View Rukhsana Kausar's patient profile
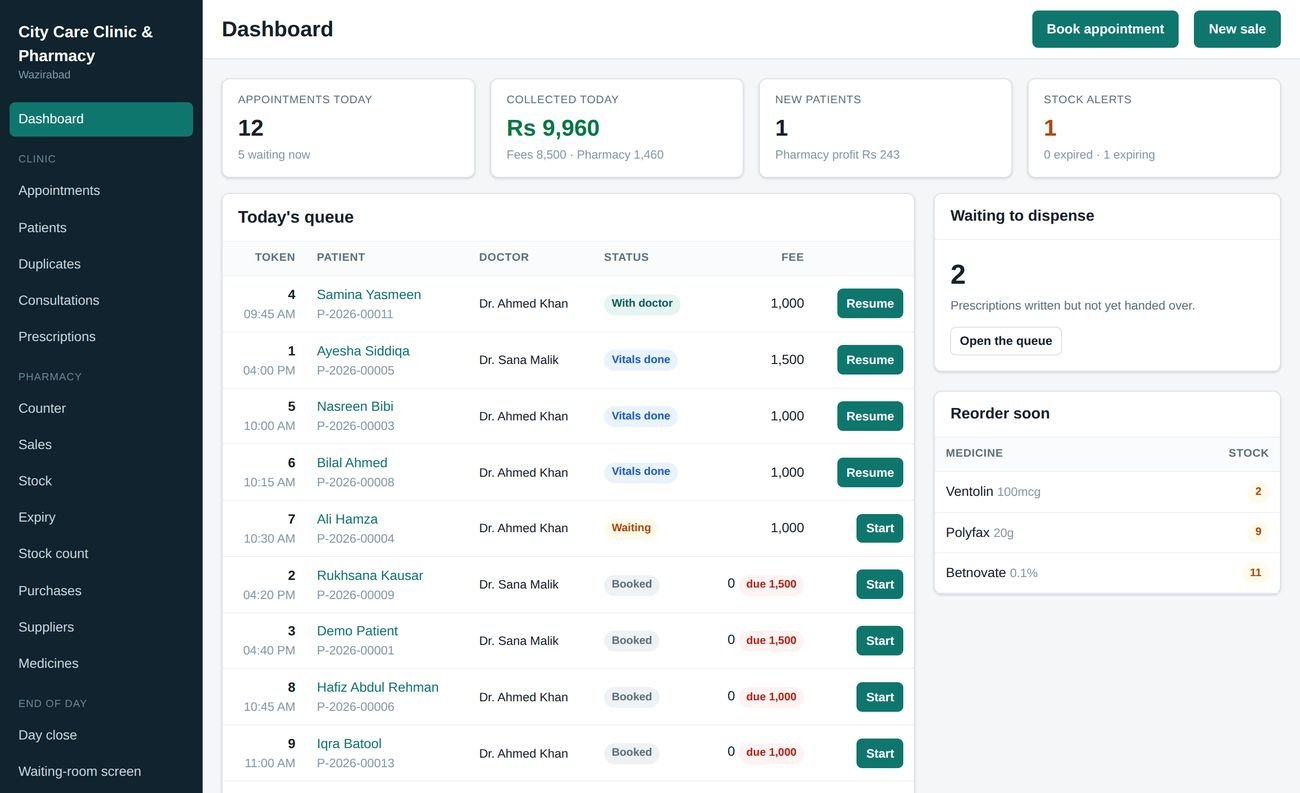Image resolution: width=1300 pixels, height=793 pixels. (370, 576)
